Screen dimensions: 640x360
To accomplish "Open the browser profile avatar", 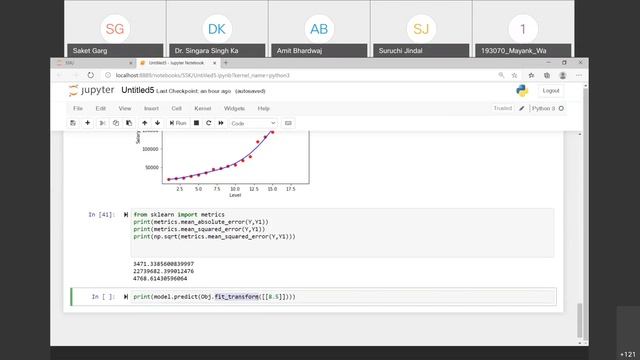I will [x=563, y=75].
